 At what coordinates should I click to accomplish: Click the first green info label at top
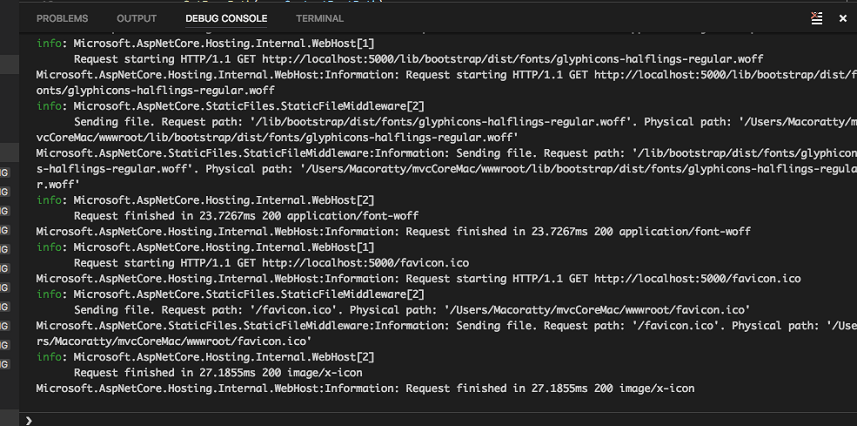click(49, 43)
